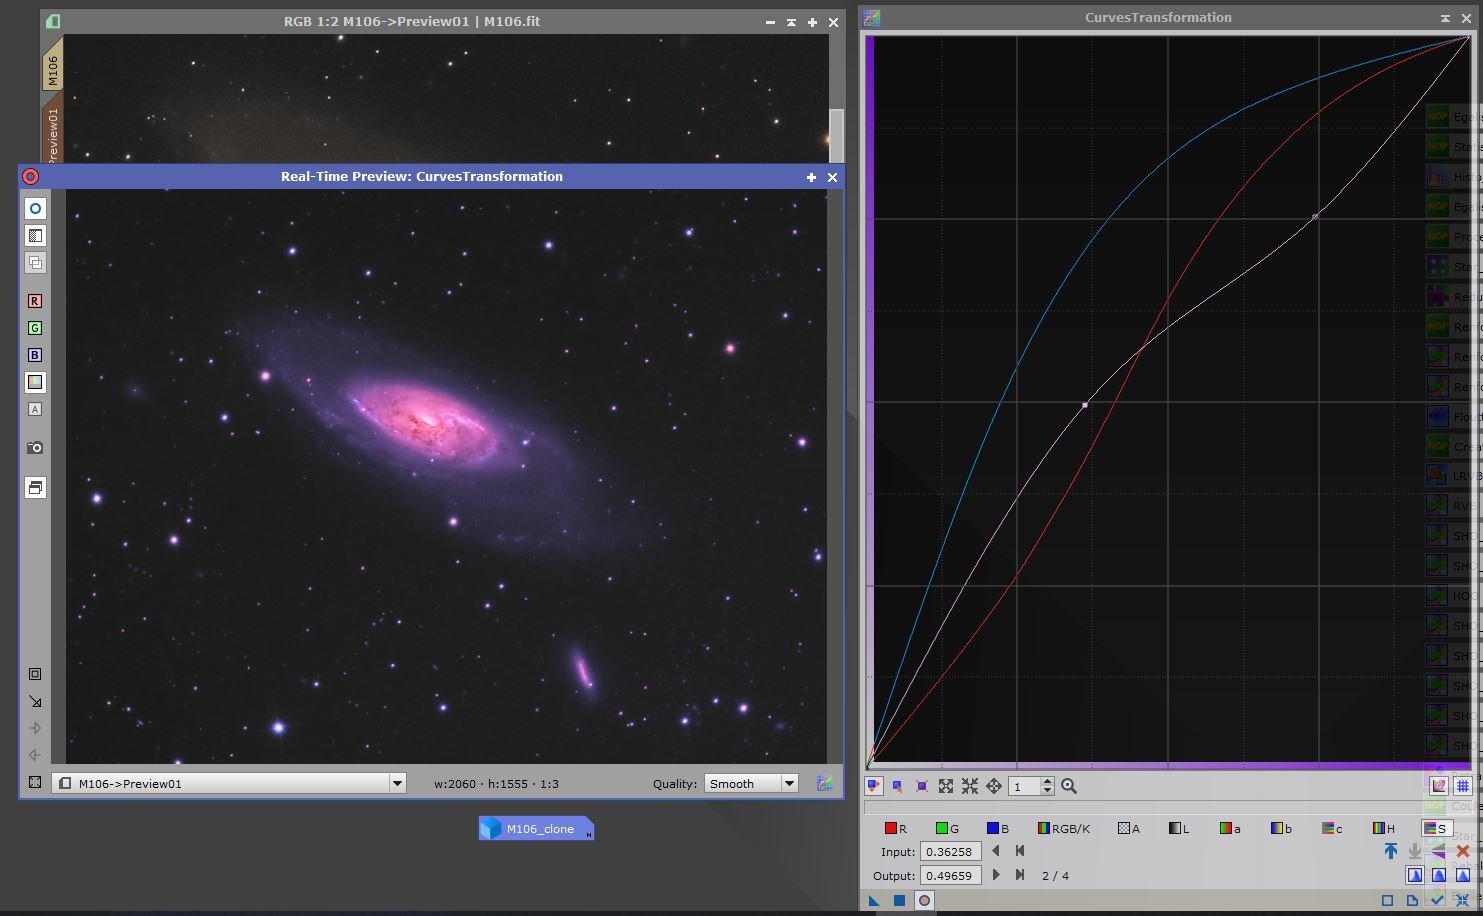Click the blue checkmark icon in CurvesTransformation

pos(1437,901)
